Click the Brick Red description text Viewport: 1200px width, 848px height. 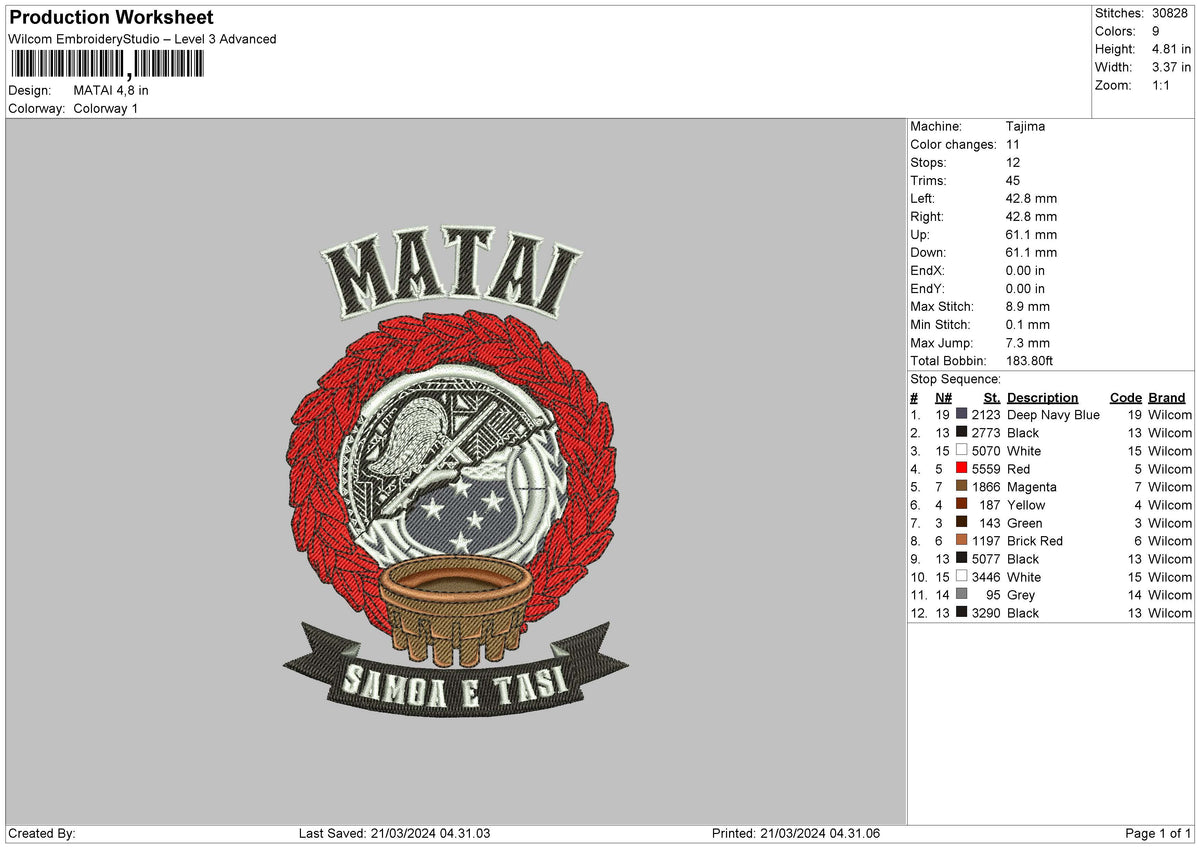tap(1035, 541)
